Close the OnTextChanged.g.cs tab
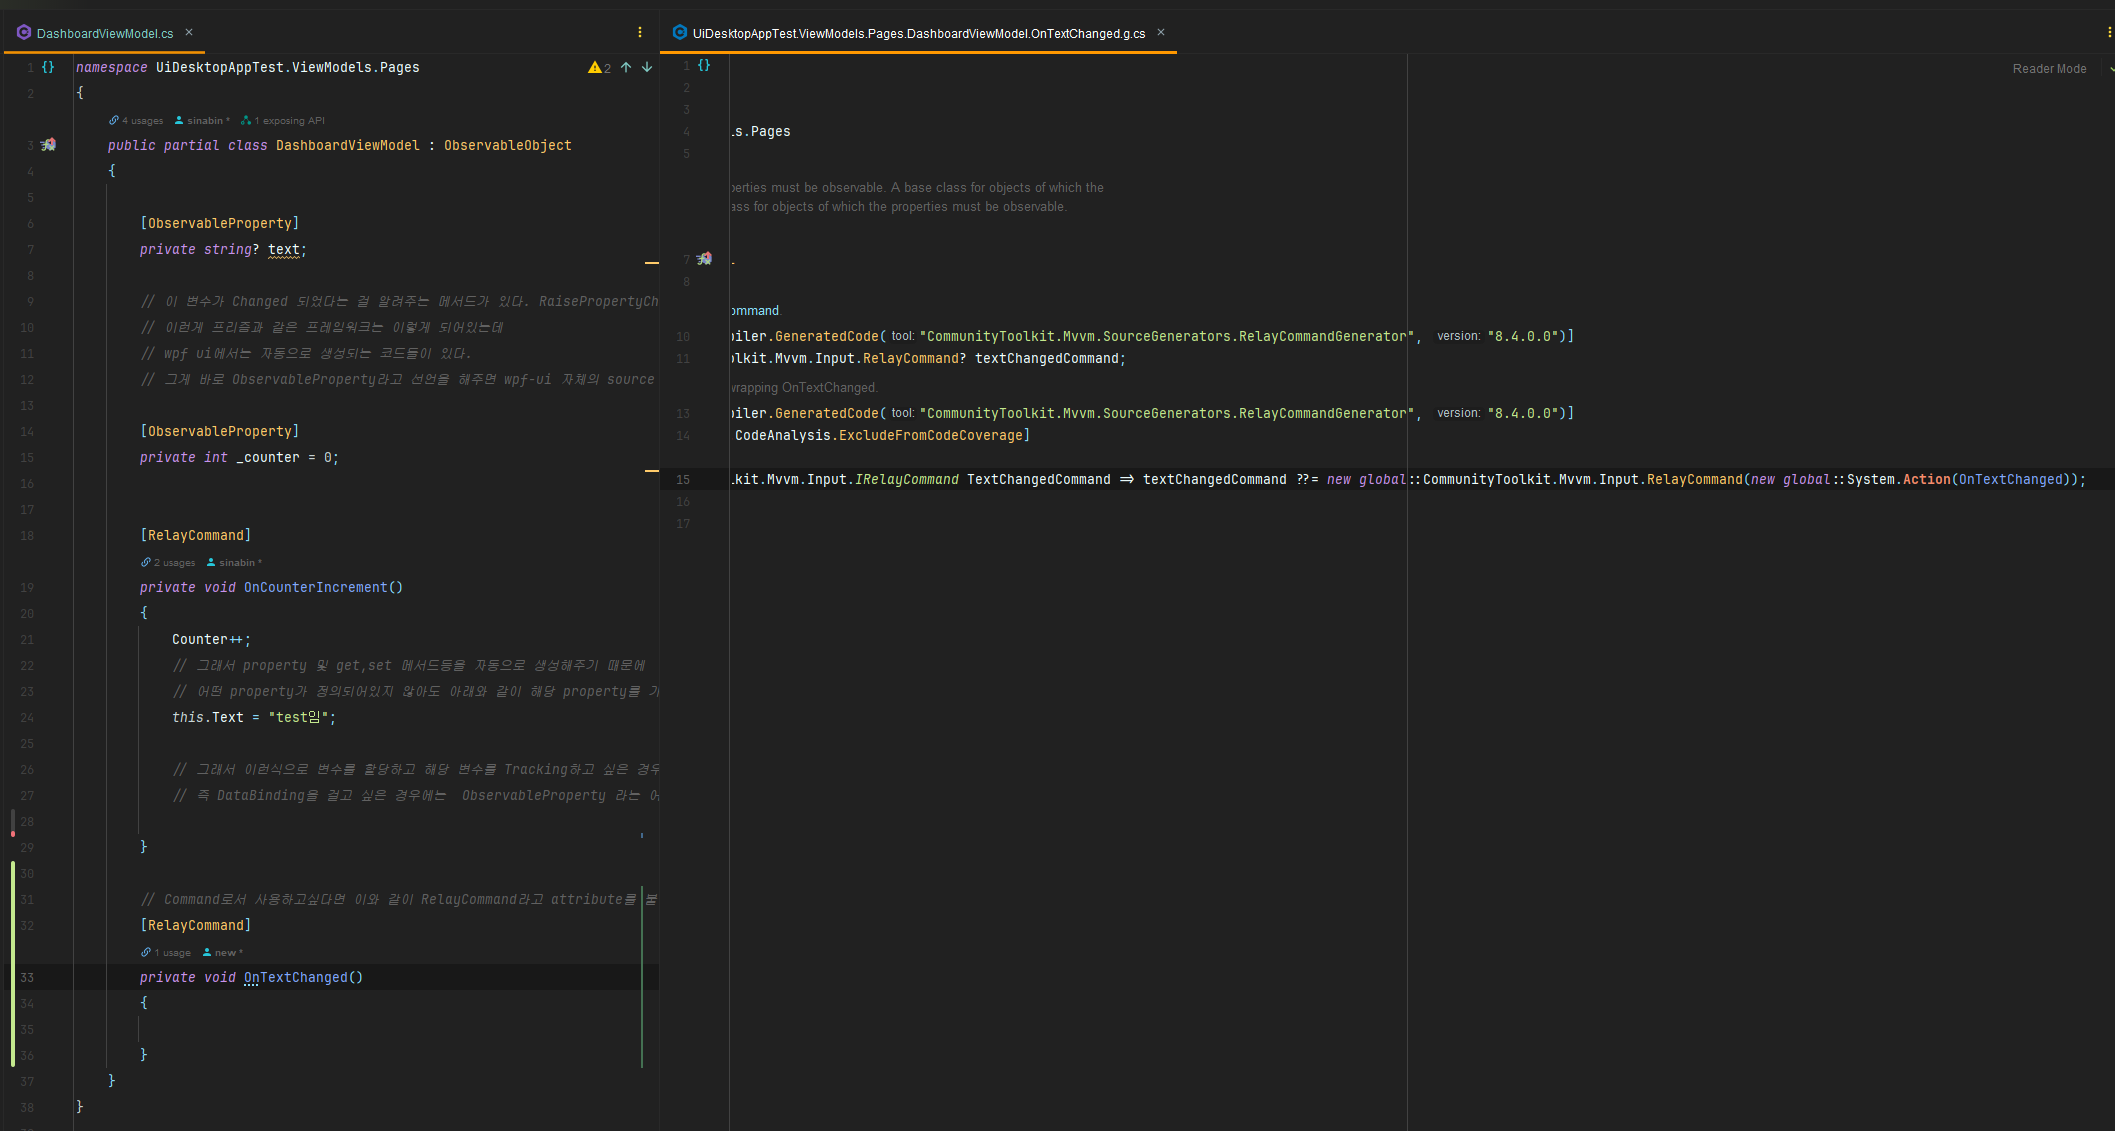This screenshot has width=2115, height=1131. click(1161, 33)
